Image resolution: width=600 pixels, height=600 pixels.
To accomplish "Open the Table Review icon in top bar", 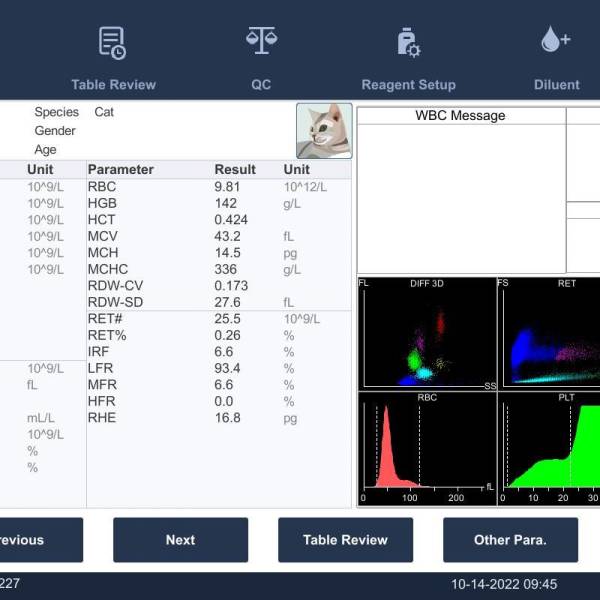I will tap(112, 43).
